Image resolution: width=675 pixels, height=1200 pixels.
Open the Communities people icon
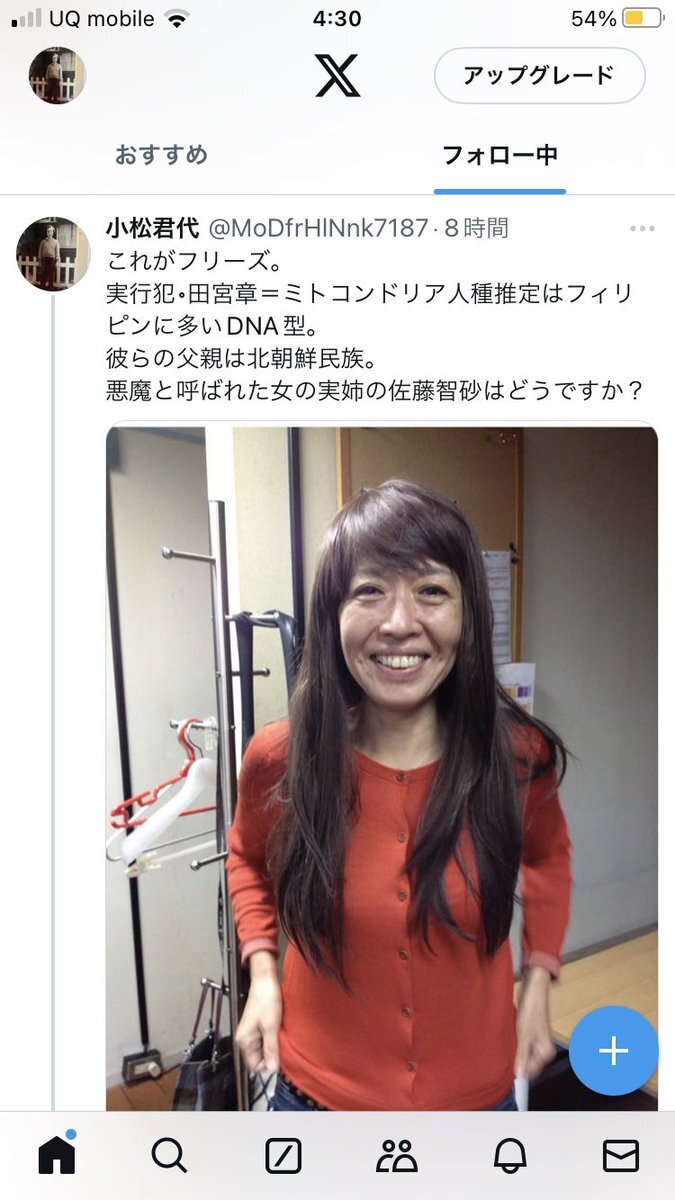pyautogui.click(x=397, y=1156)
